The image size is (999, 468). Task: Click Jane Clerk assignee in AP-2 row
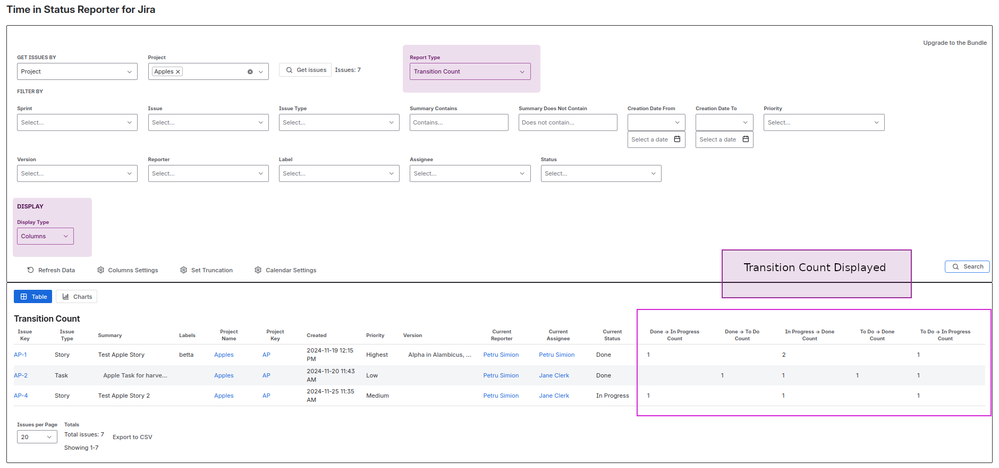(x=554, y=375)
